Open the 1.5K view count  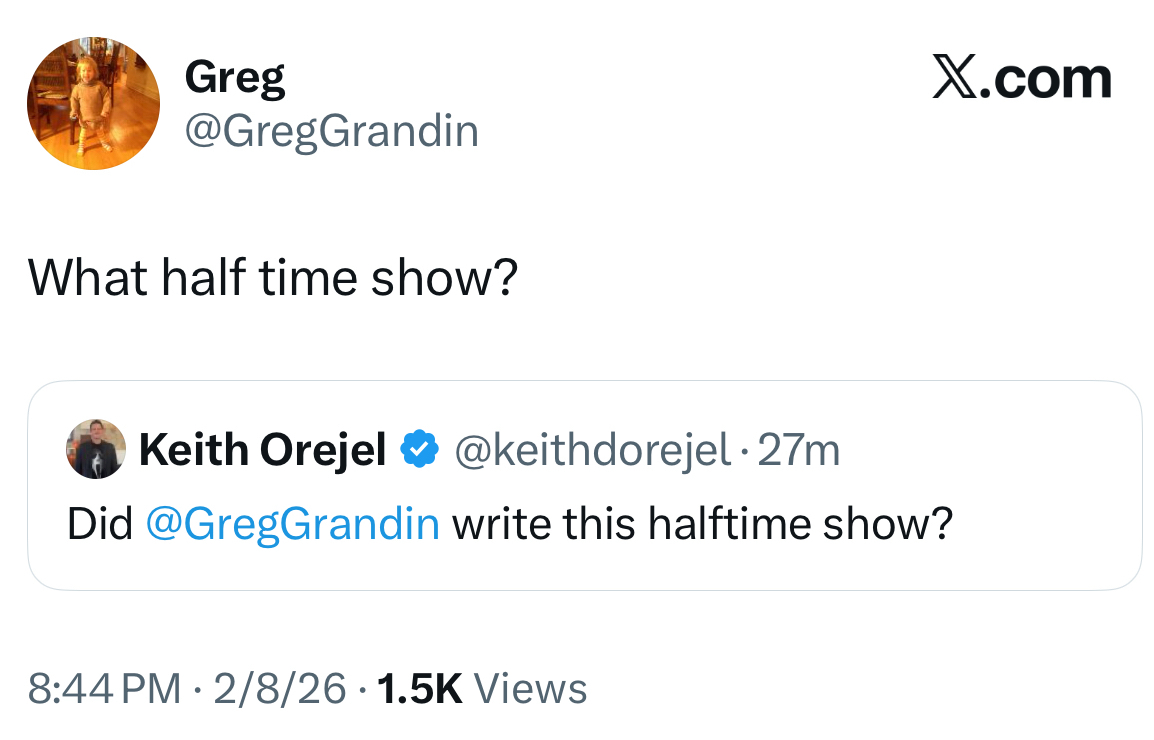point(420,688)
